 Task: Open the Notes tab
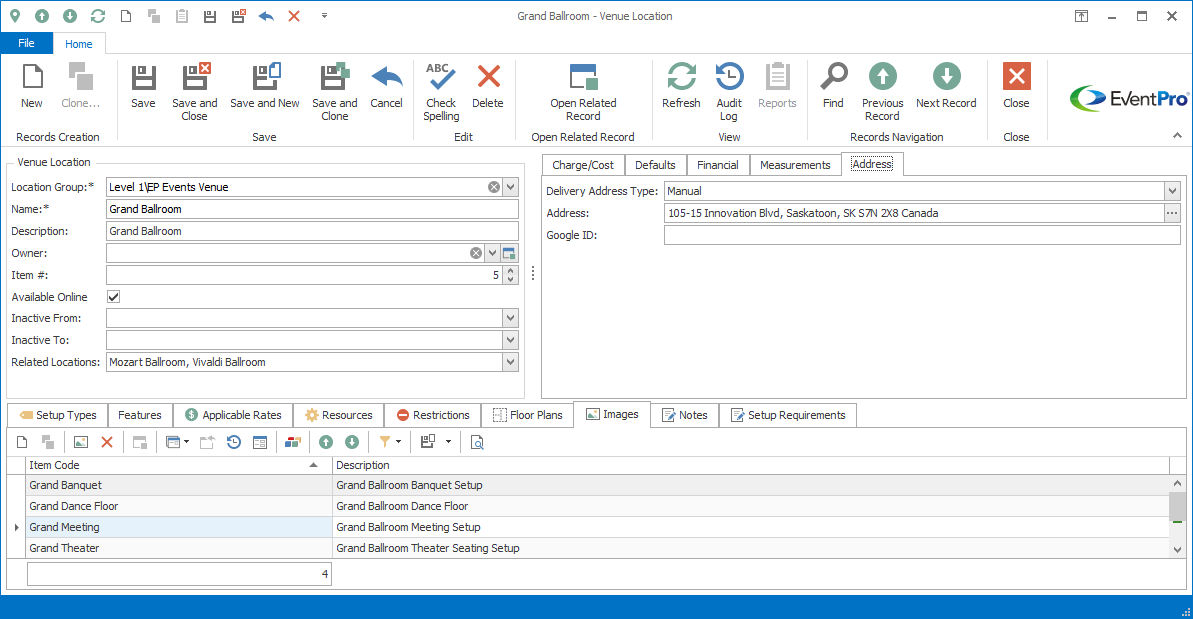685,415
